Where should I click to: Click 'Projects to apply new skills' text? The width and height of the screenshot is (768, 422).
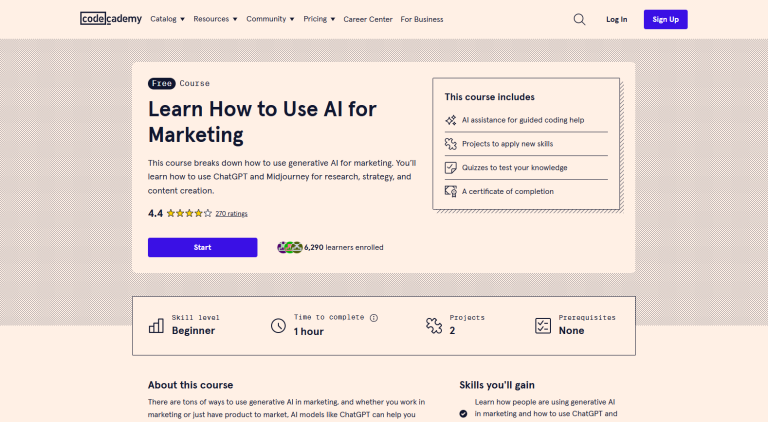click(507, 144)
